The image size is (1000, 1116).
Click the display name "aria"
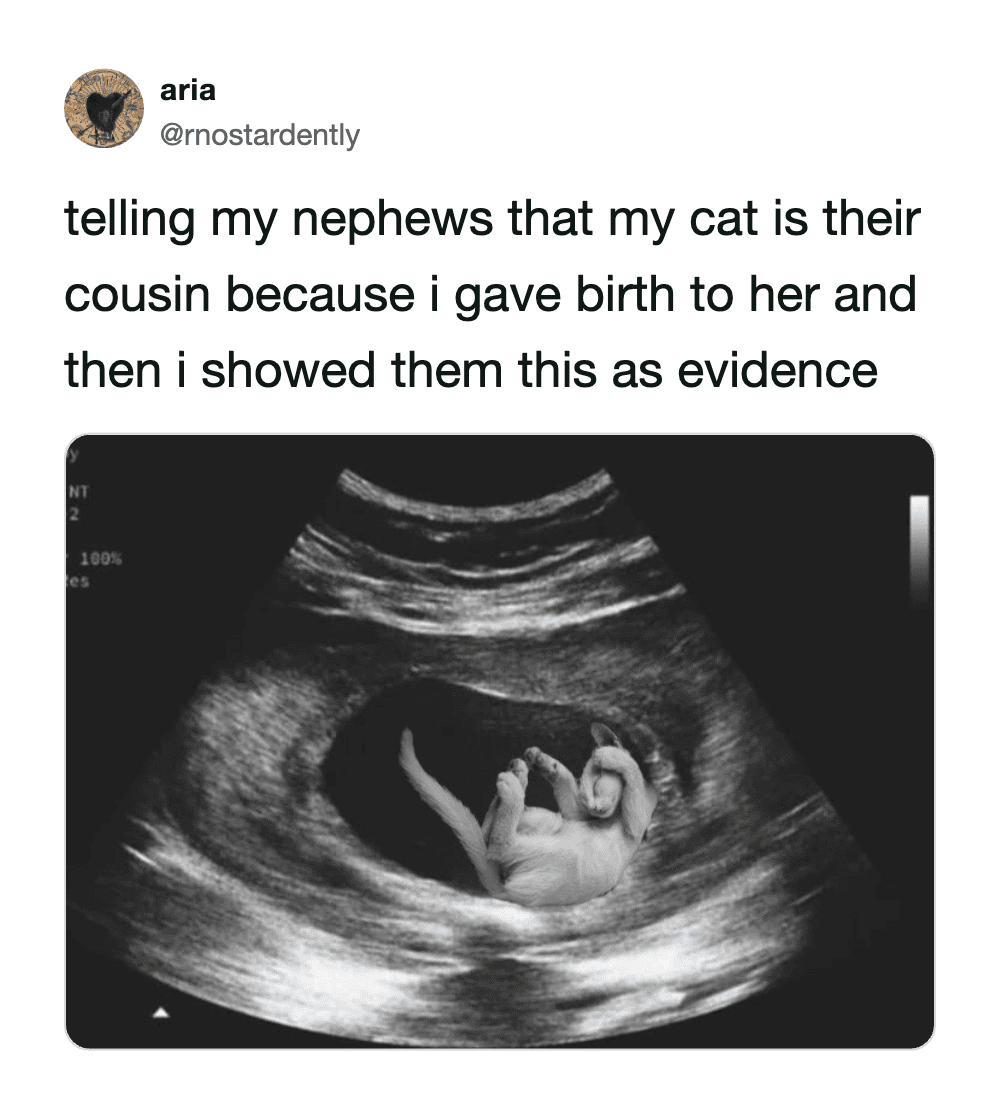tap(188, 90)
